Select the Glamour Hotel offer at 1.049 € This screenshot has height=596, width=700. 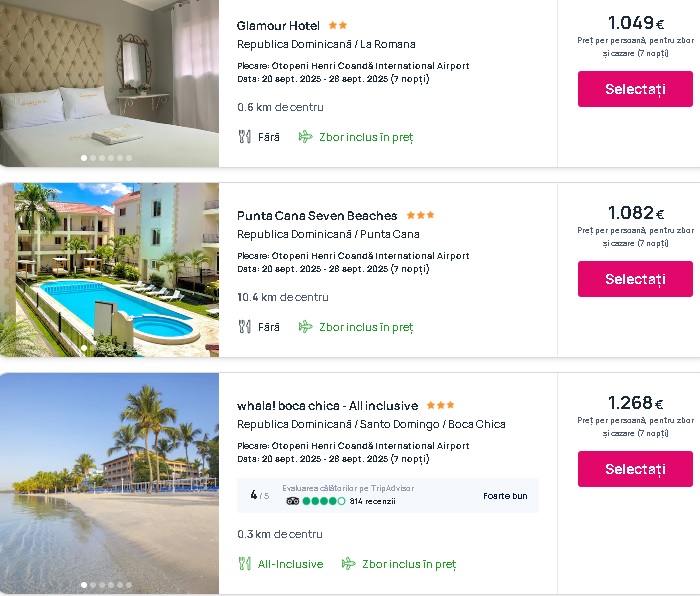635,89
